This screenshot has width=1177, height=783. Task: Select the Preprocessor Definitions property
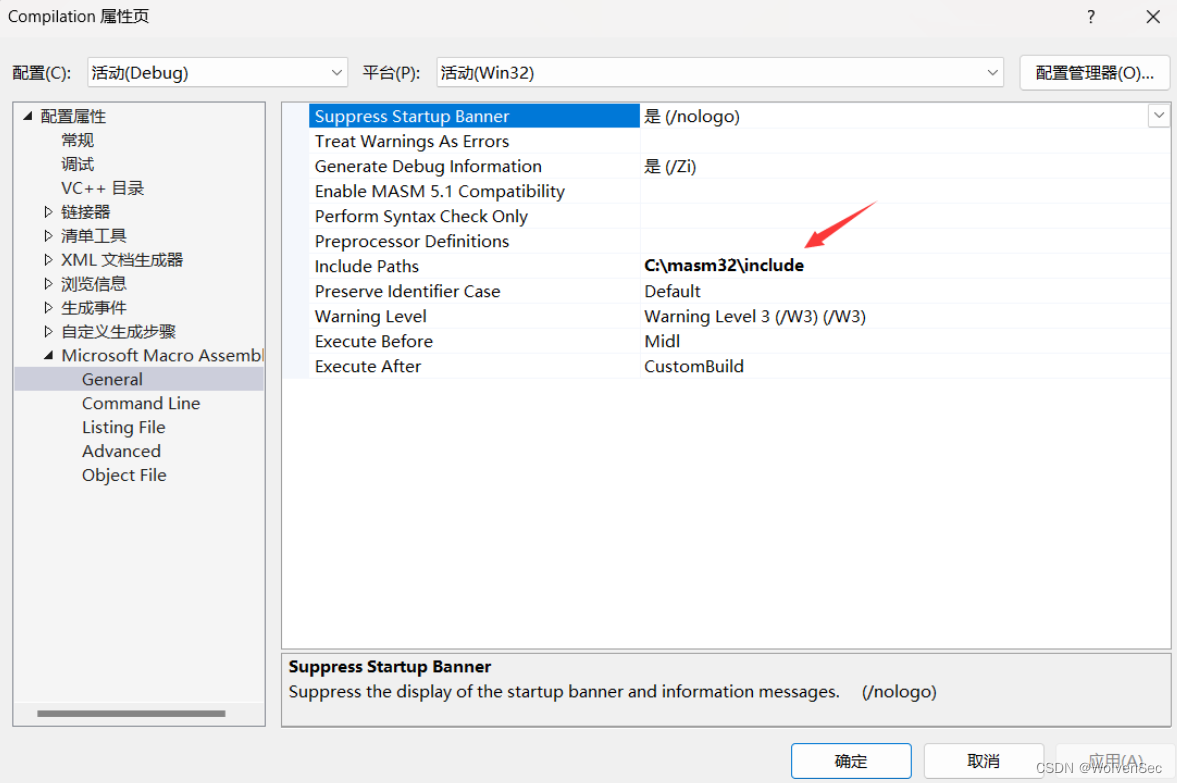474,241
